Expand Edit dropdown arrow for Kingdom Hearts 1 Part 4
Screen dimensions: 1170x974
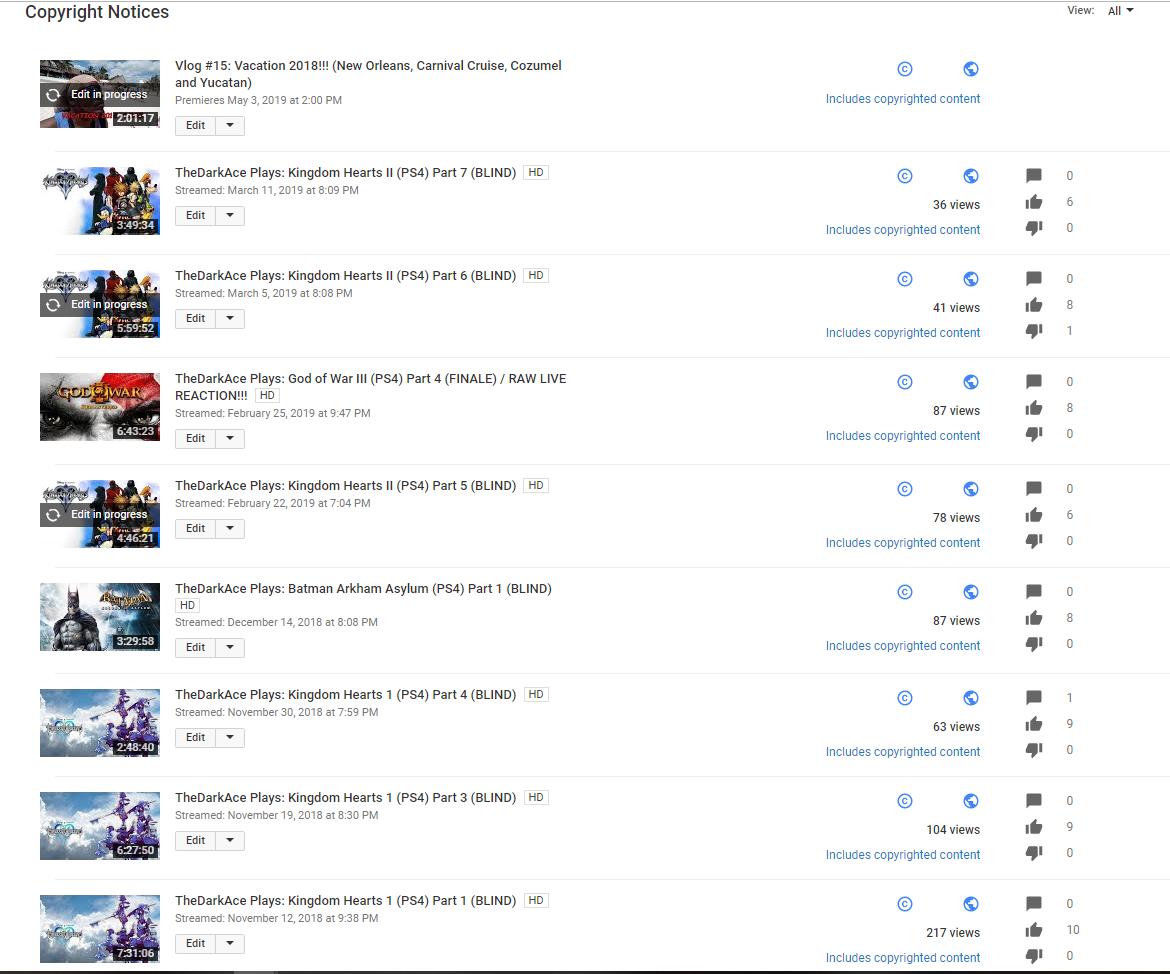click(x=230, y=737)
